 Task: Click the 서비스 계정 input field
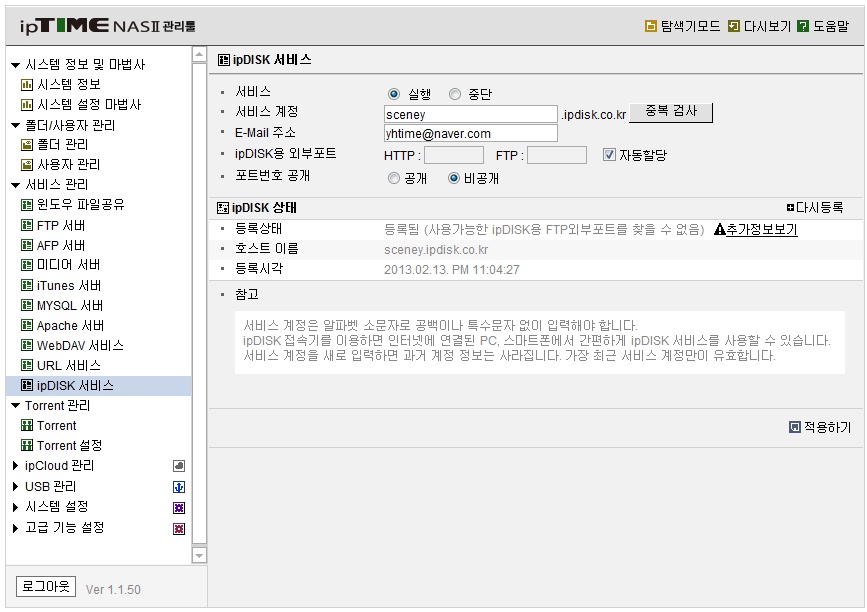click(471, 114)
